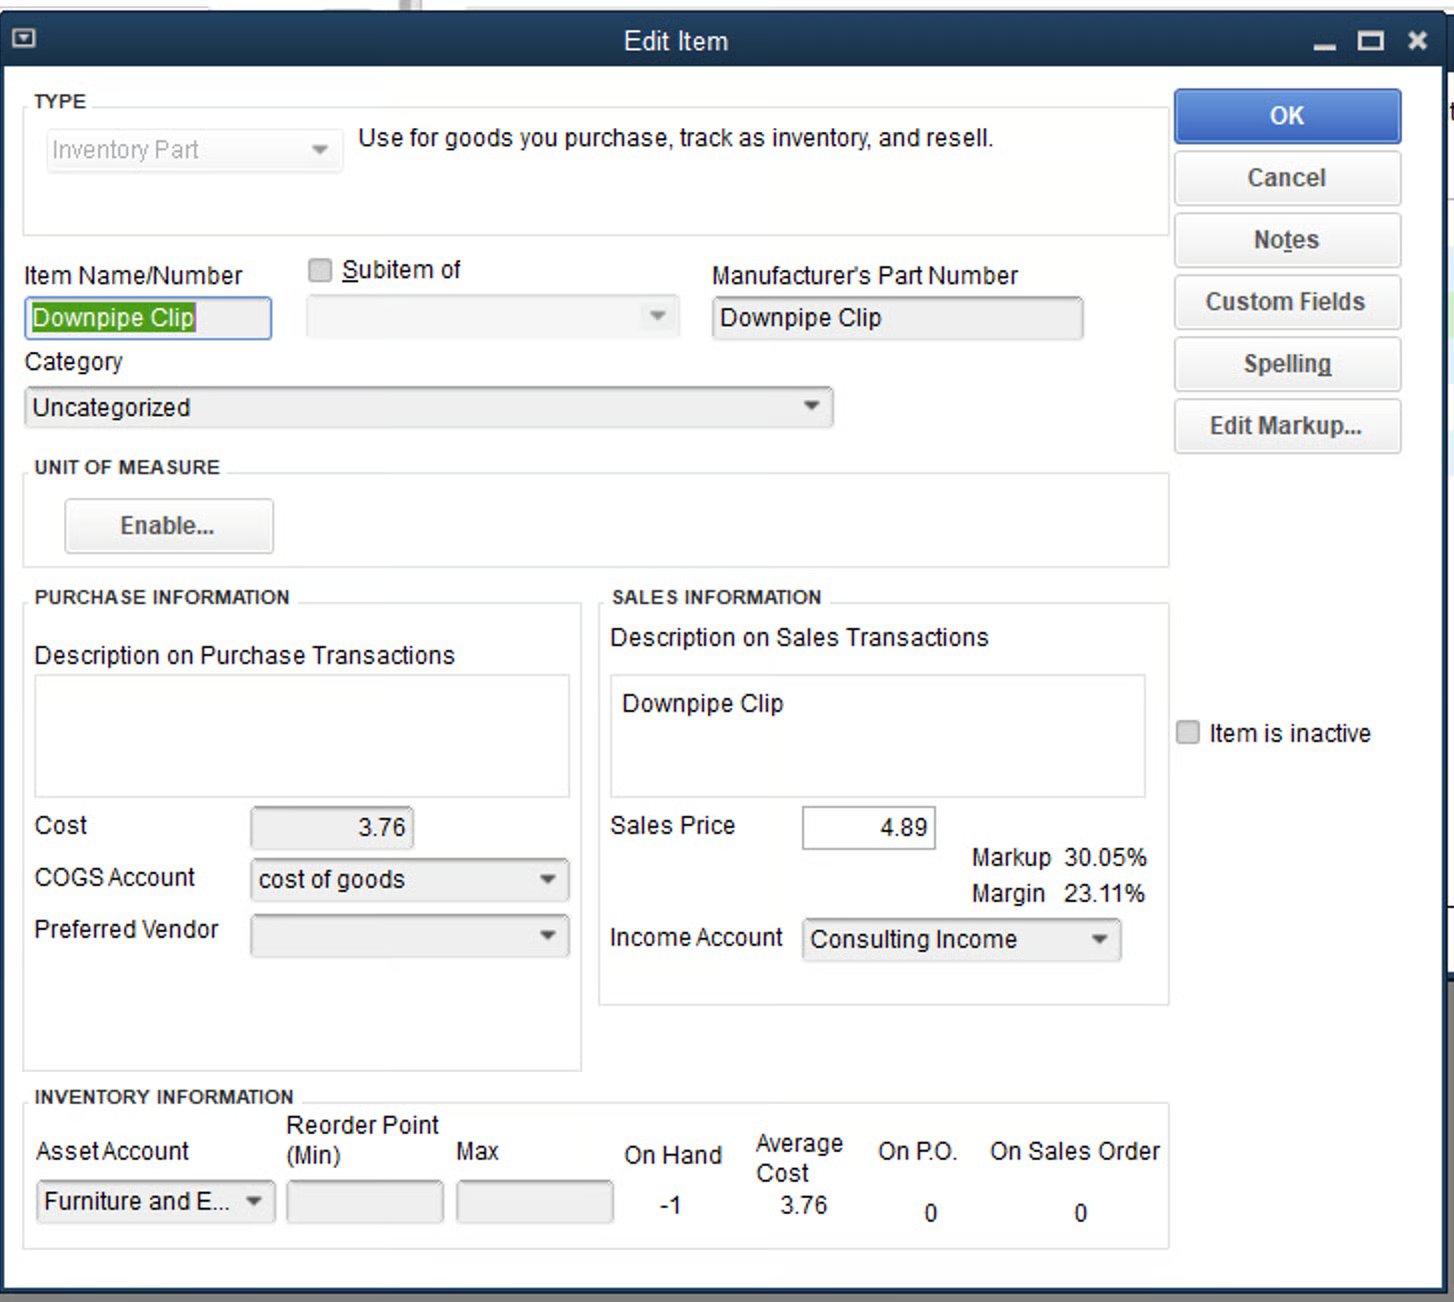Open the Preferred Vendor dropdown
The height and width of the screenshot is (1302, 1454).
tap(409, 935)
